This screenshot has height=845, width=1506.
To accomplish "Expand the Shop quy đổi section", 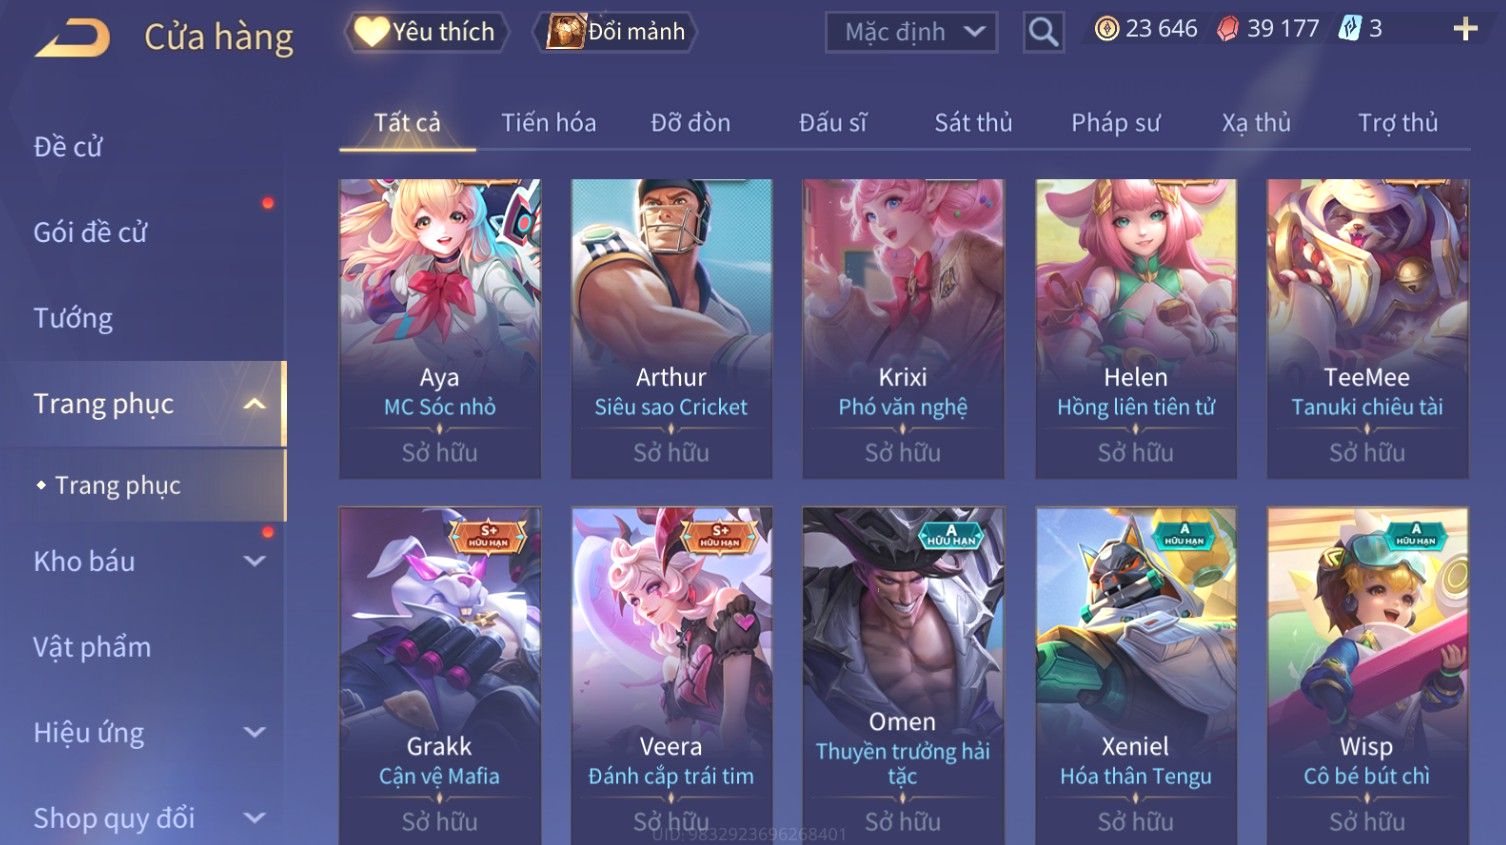I will 255,818.
